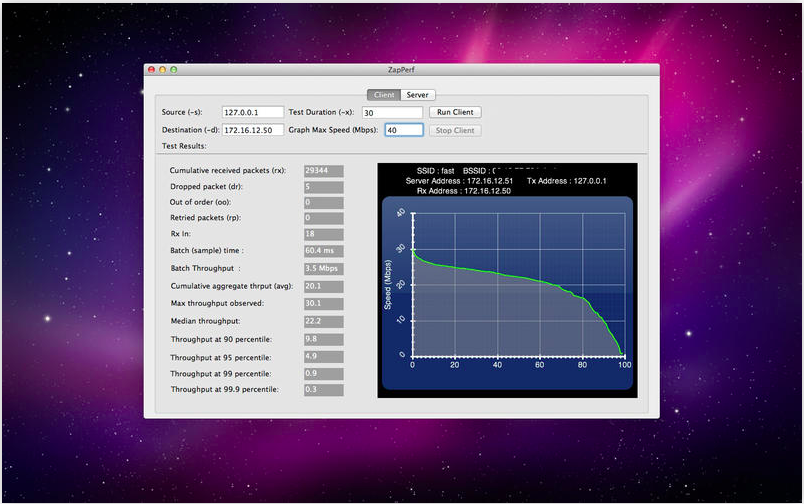Screen dimensions: 804x504
Task: Switch to the Server tab
Action: coord(417,95)
